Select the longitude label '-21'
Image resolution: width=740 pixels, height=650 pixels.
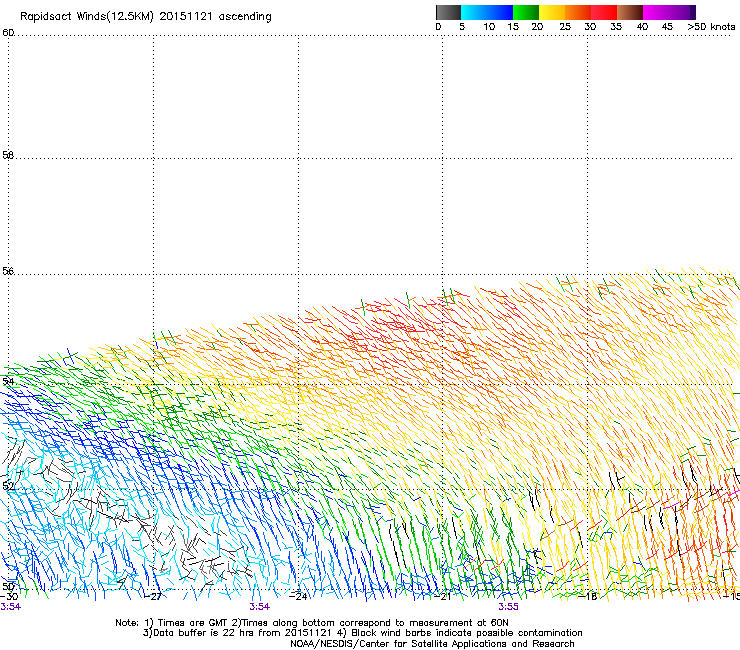(x=443, y=597)
